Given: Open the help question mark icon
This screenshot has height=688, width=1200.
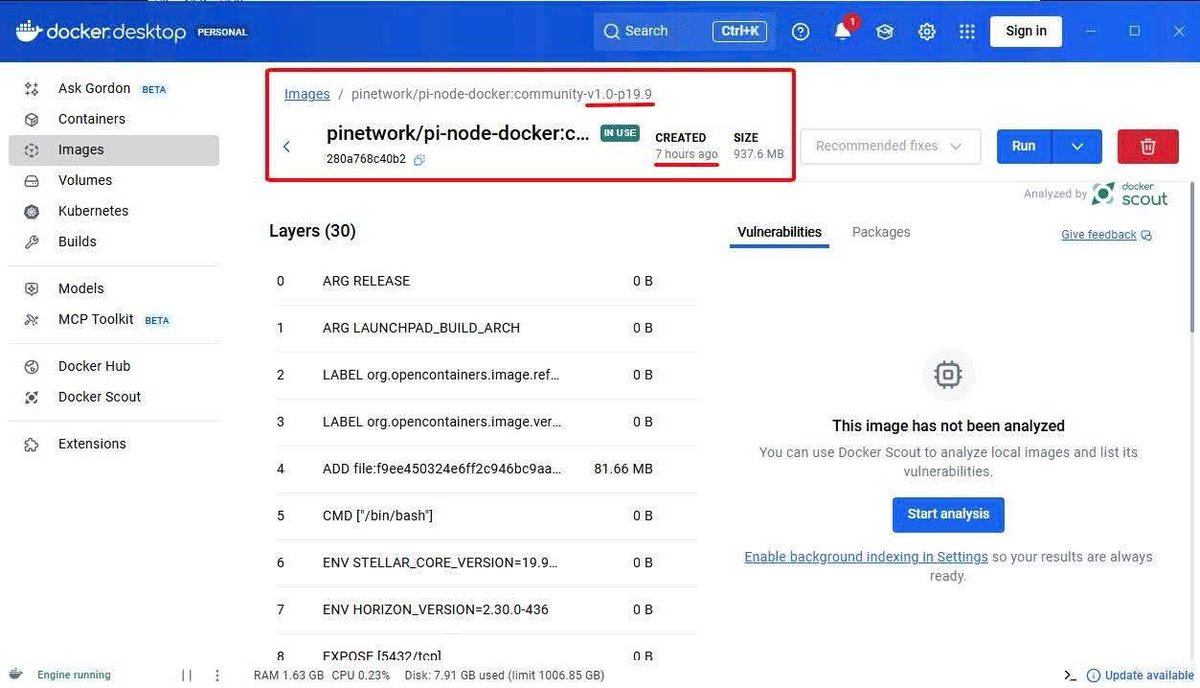Looking at the screenshot, I should click(800, 32).
